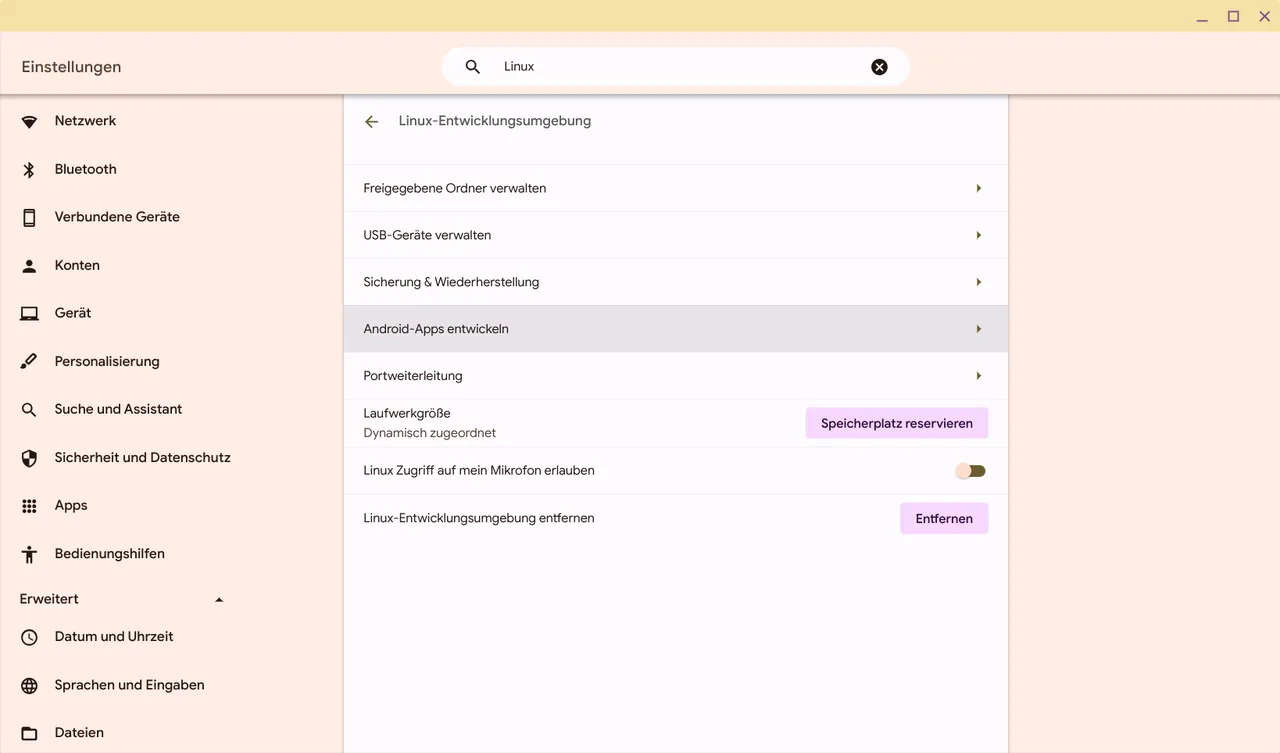
Task: Open arrow for Portweiterleitung
Action: 978,376
